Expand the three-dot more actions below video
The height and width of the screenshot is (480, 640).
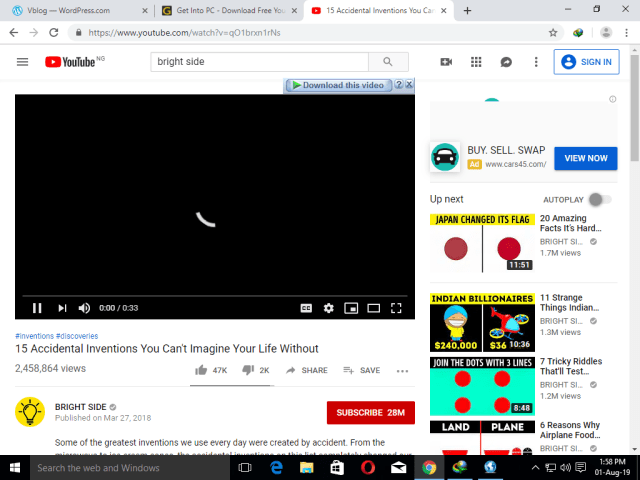403,370
